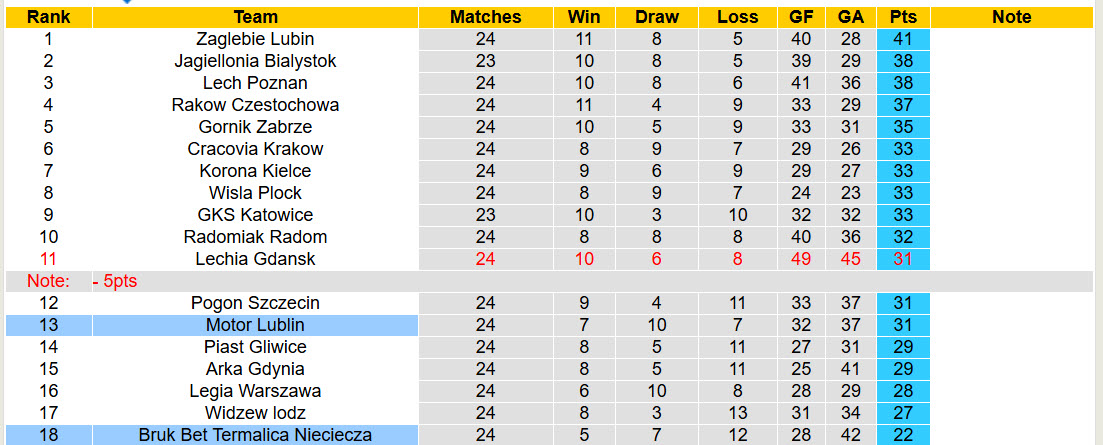1103x445 pixels.
Task: Click the Matches column header
Action: tap(486, 17)
